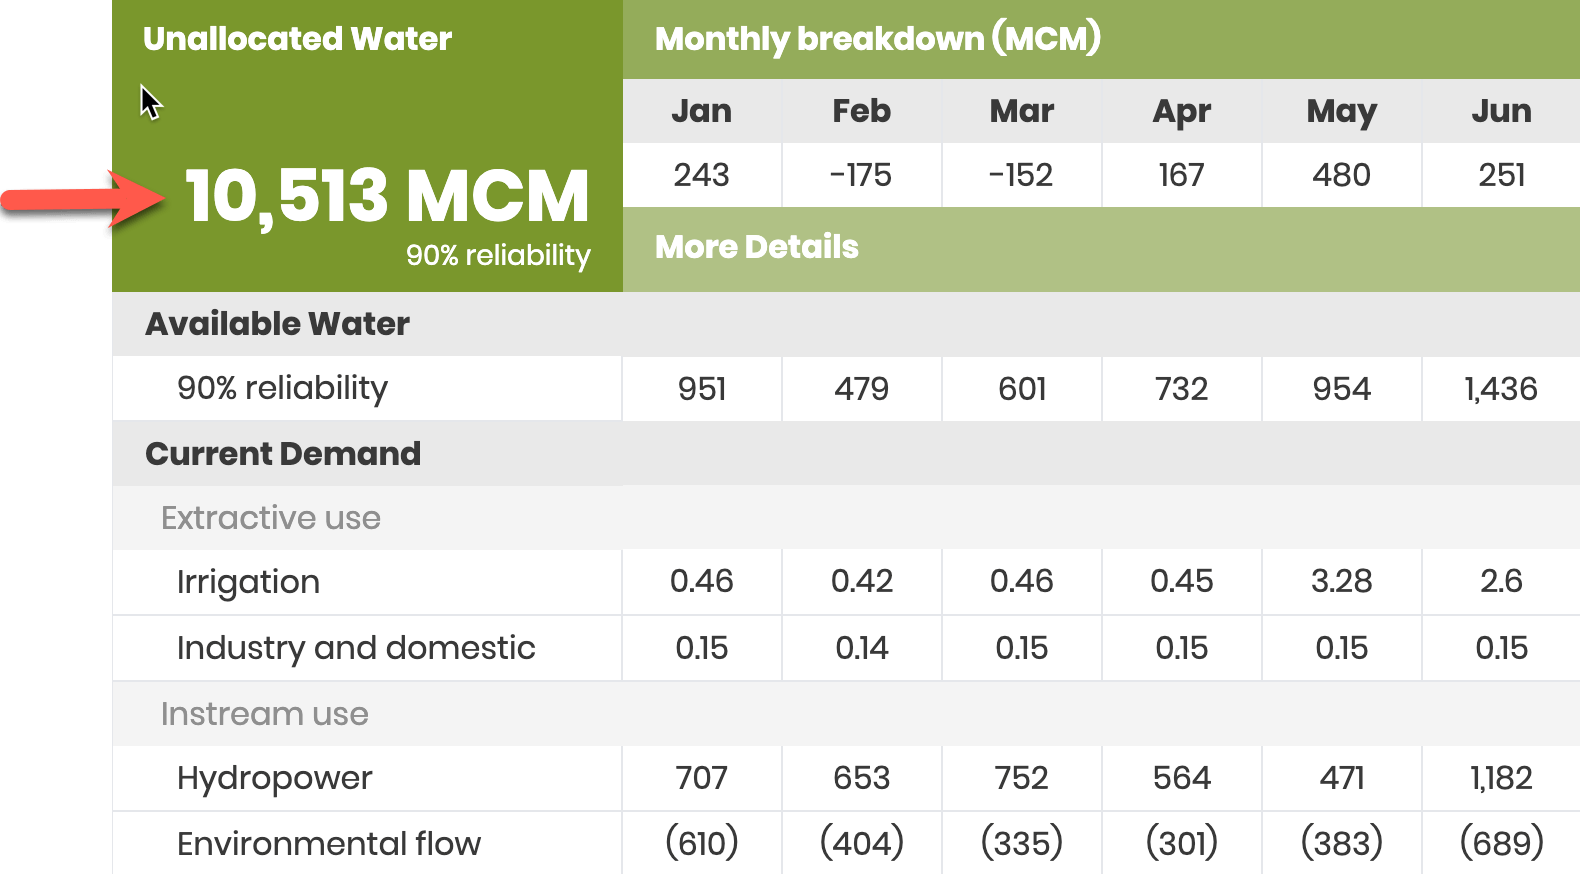Select the Jun column header
1580x874 pixels.
[1500, 111]
